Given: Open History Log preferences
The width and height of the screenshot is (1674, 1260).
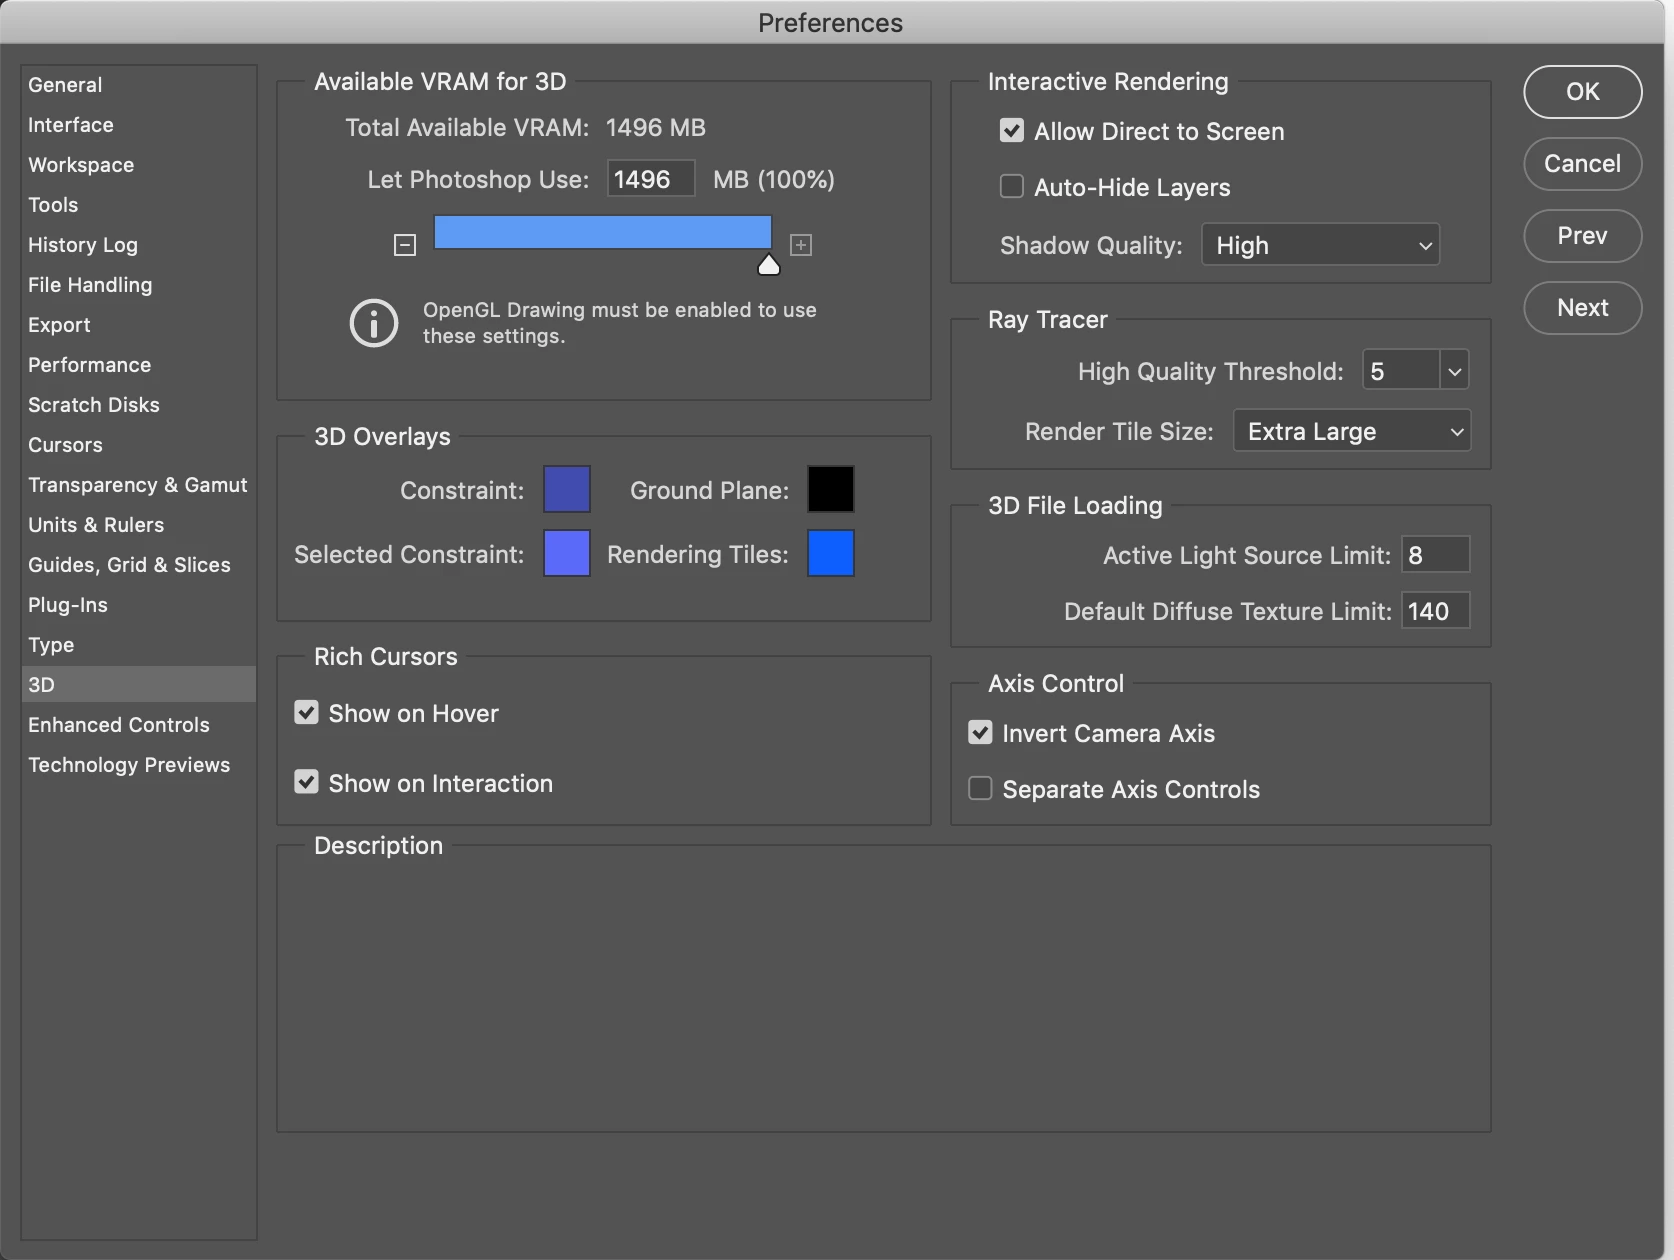Looking at the screenshot, I should (x=138, y=245).
